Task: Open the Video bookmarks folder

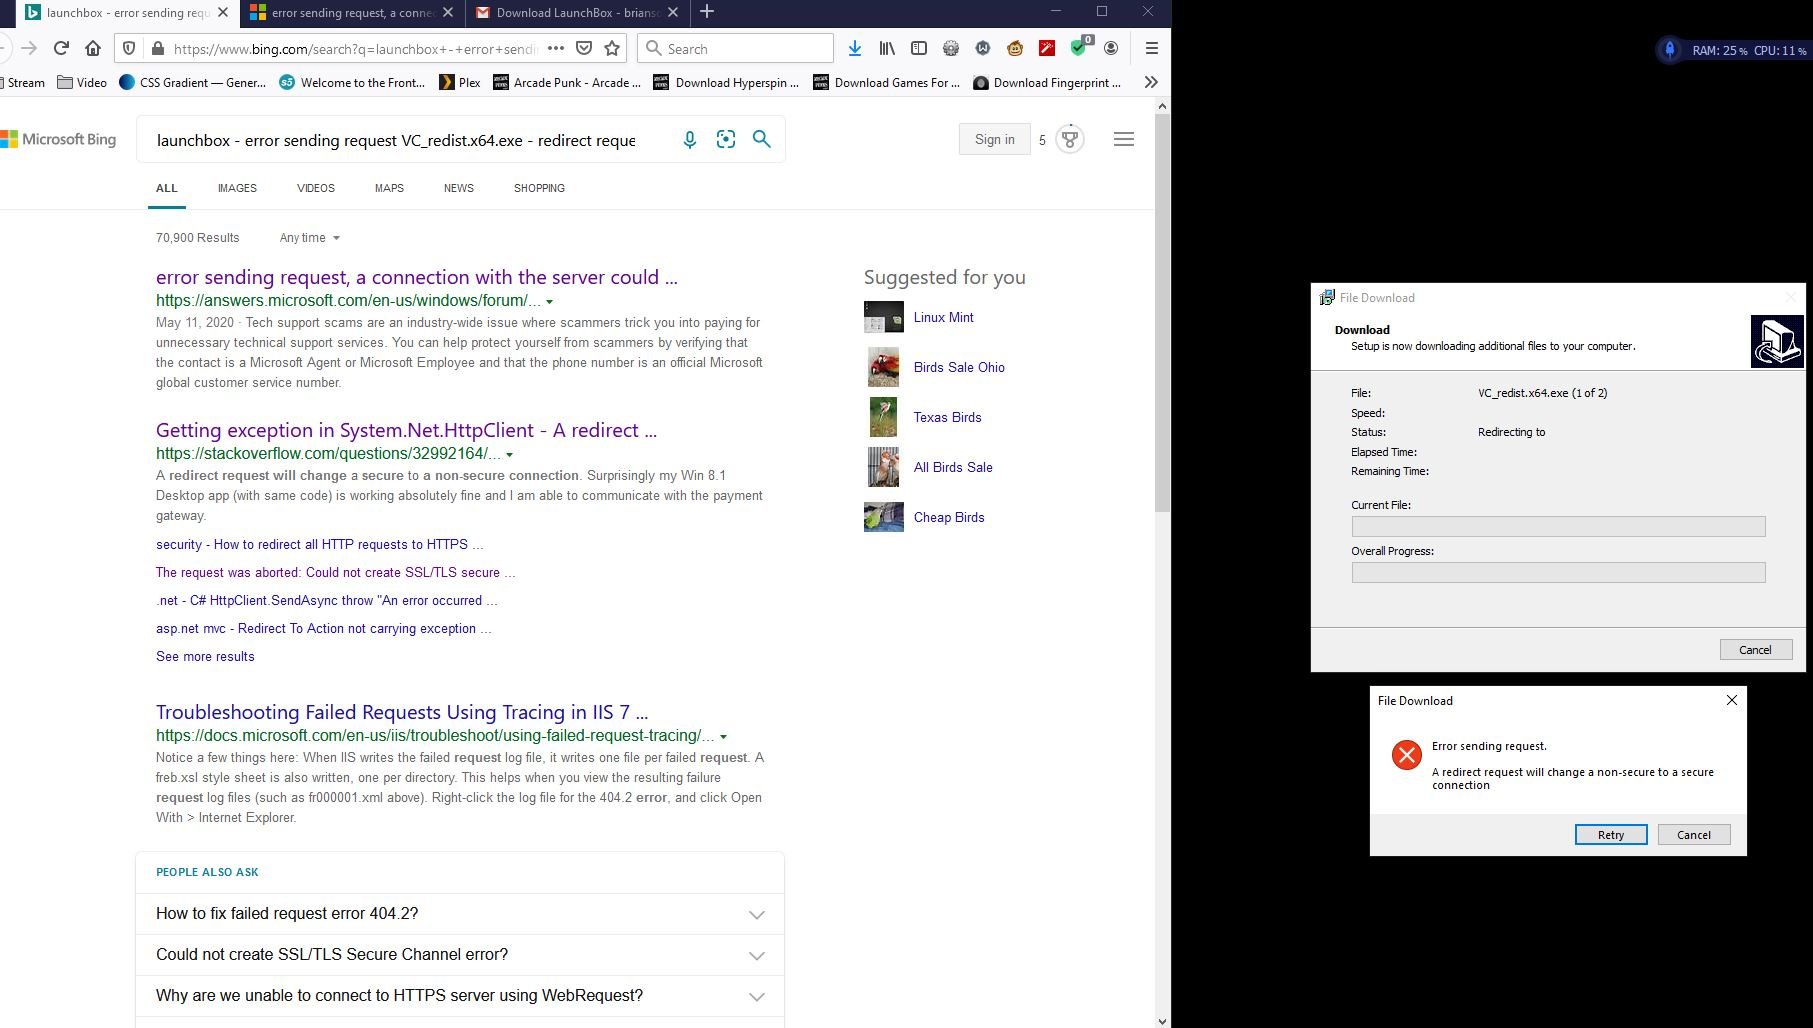Action: pyautogui.click(x=82, y=82)
